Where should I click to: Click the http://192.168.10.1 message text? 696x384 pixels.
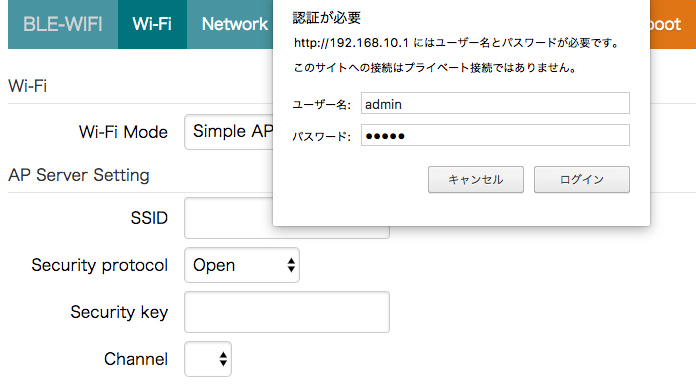pos(456,43)
